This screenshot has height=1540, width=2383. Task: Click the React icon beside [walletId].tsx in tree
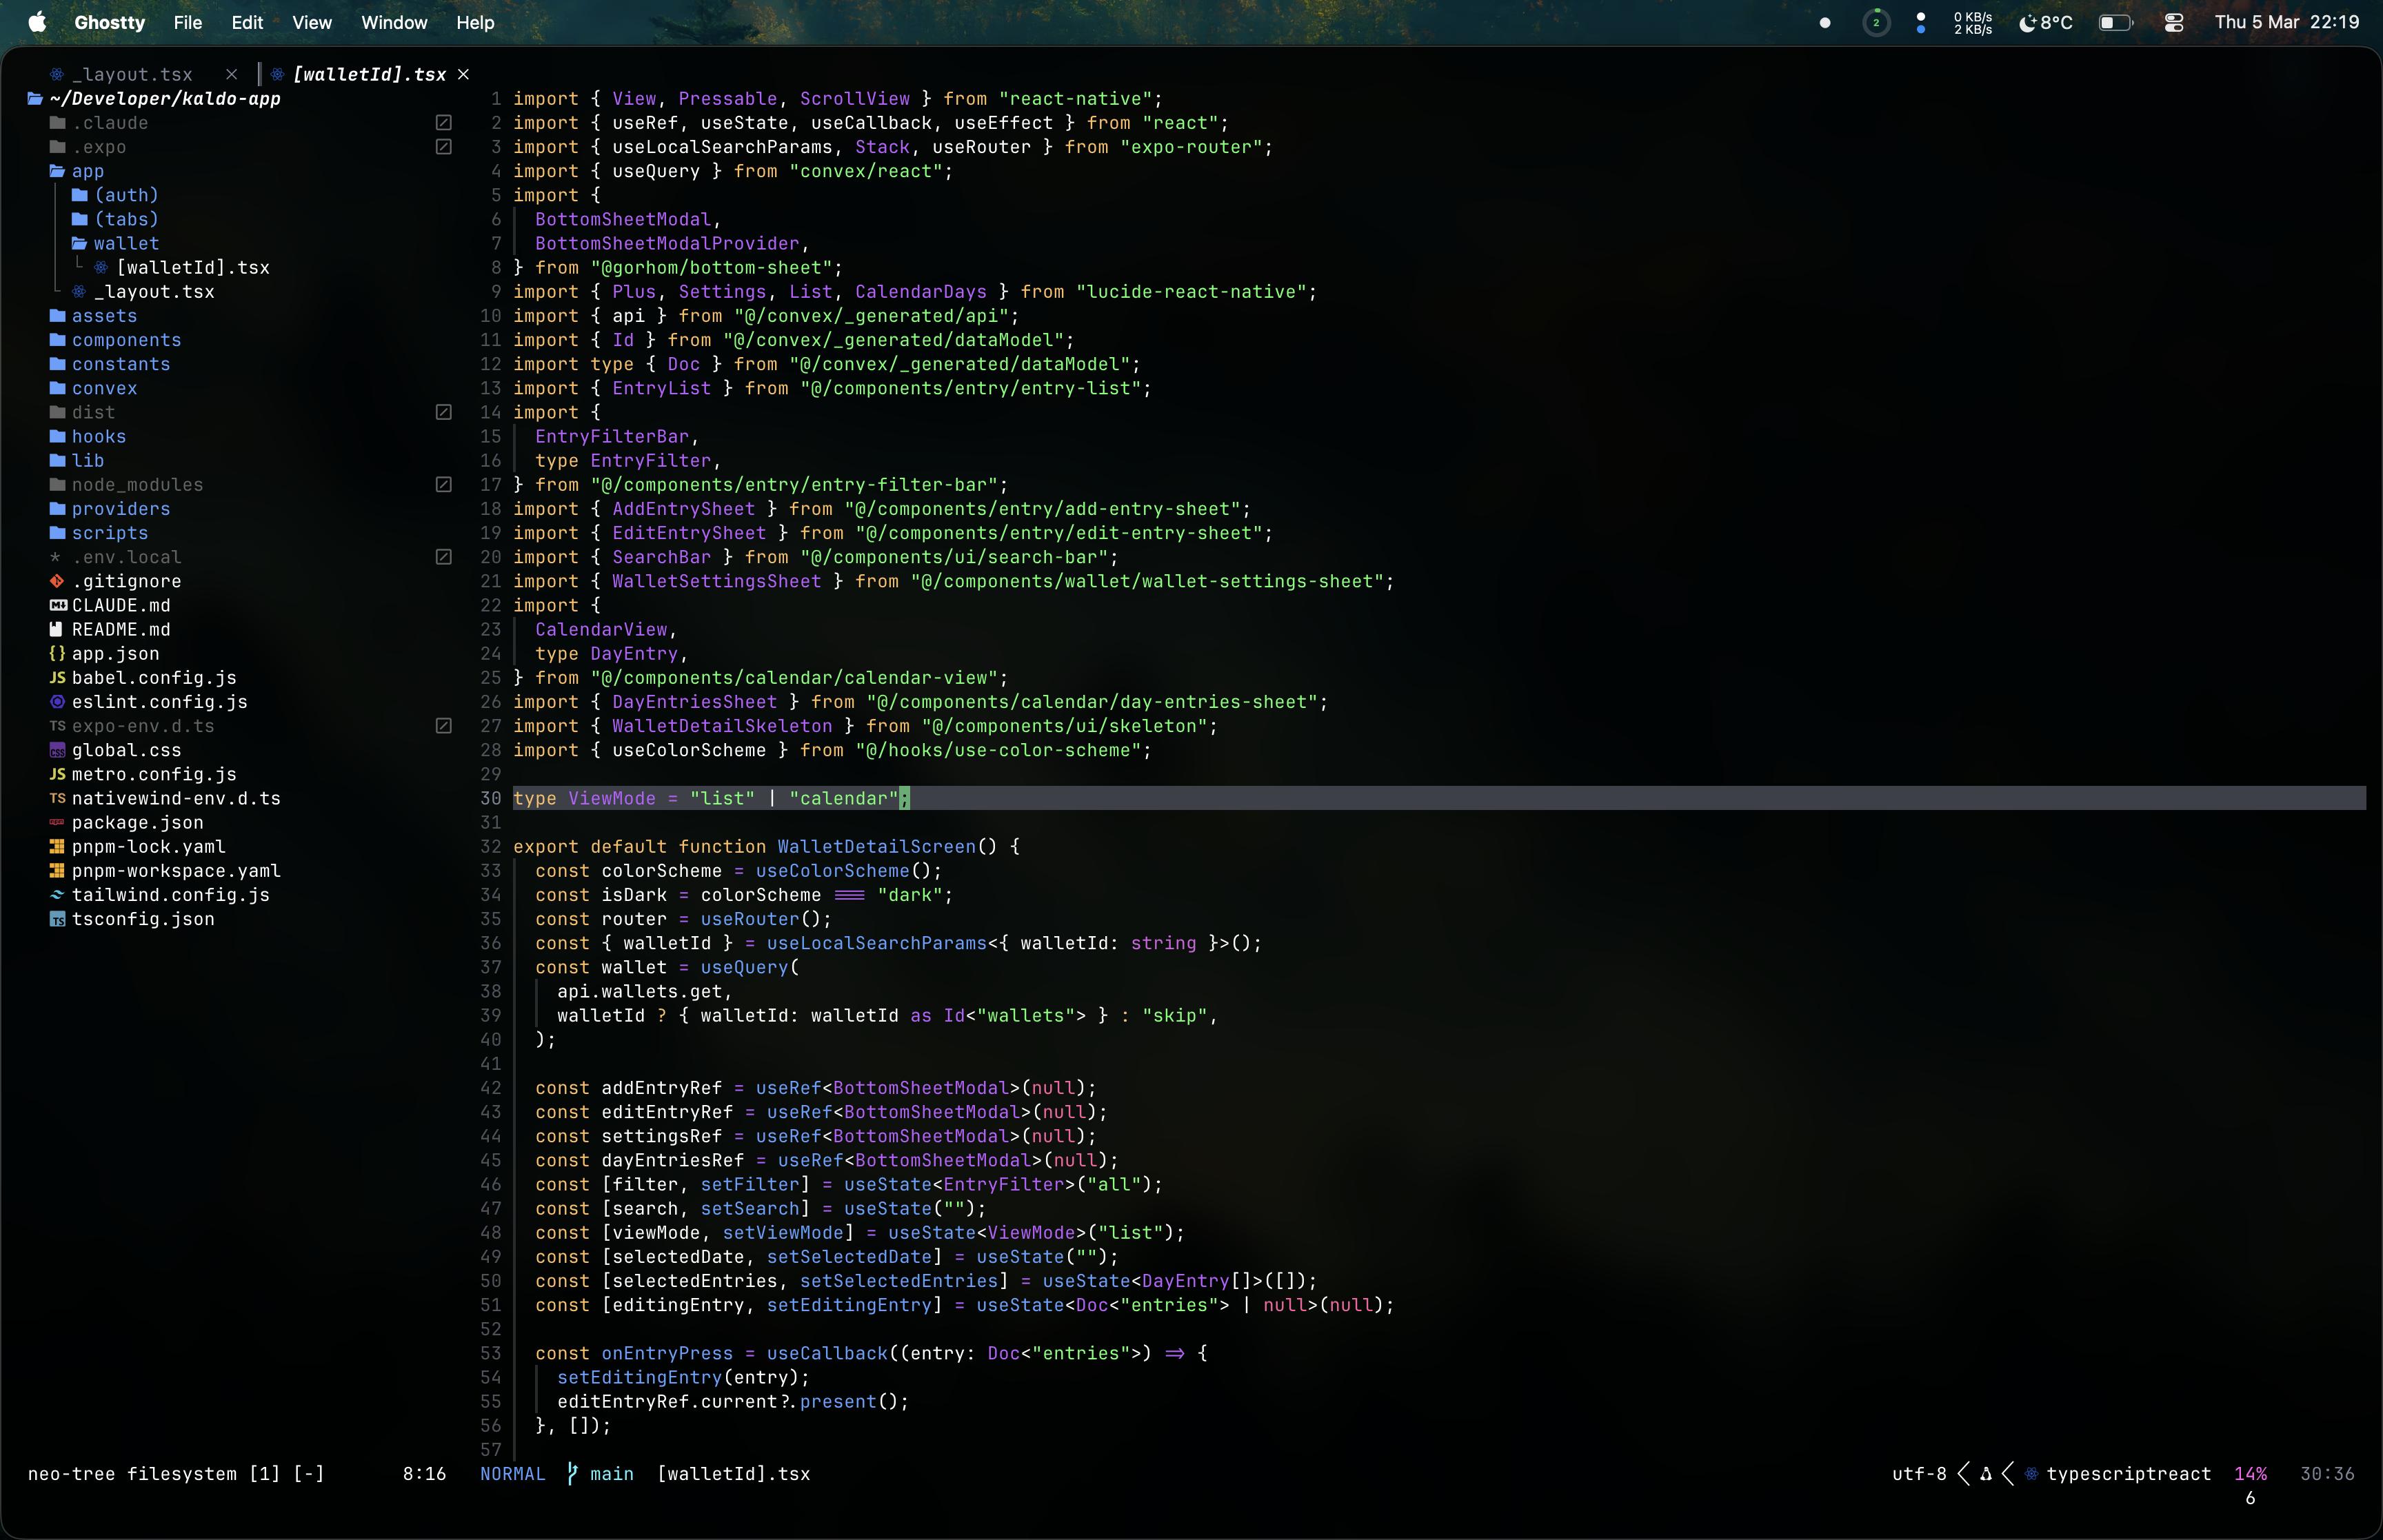click(101, 268)
